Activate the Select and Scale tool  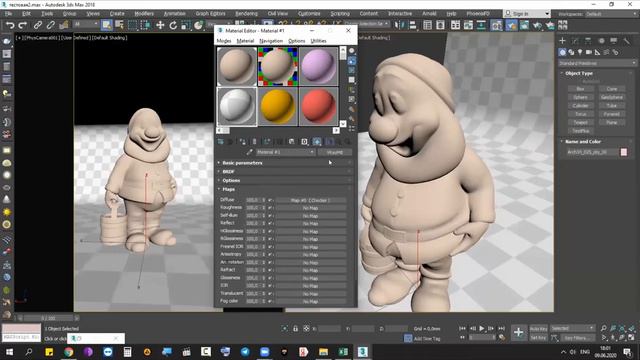tap(186, 25)
